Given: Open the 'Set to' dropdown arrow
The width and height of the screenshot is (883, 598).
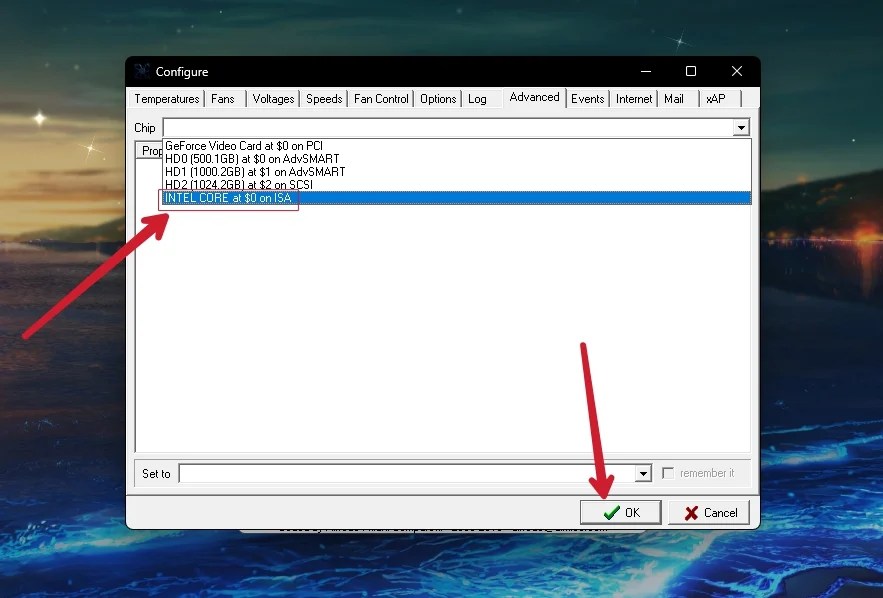Looking at the screenshot, I should [644, 473].
